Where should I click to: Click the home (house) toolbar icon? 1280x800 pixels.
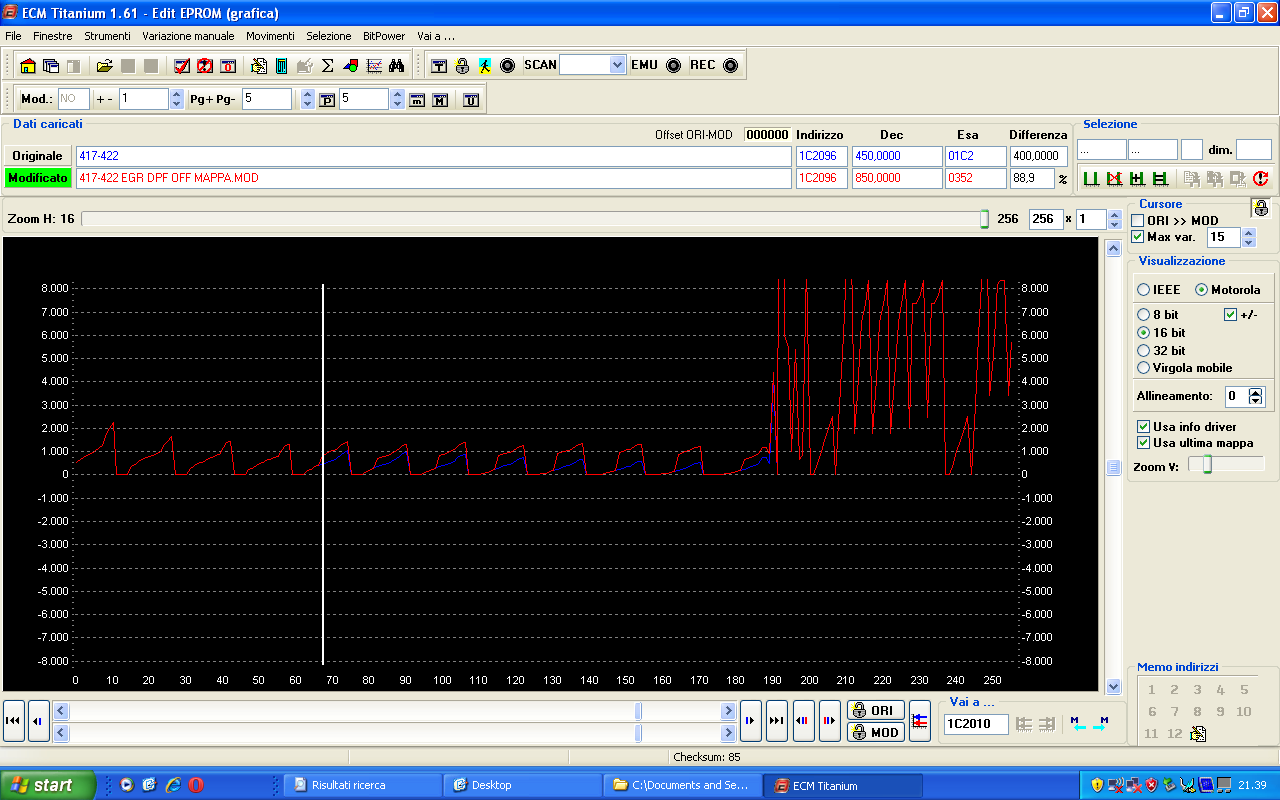point(27,66)
